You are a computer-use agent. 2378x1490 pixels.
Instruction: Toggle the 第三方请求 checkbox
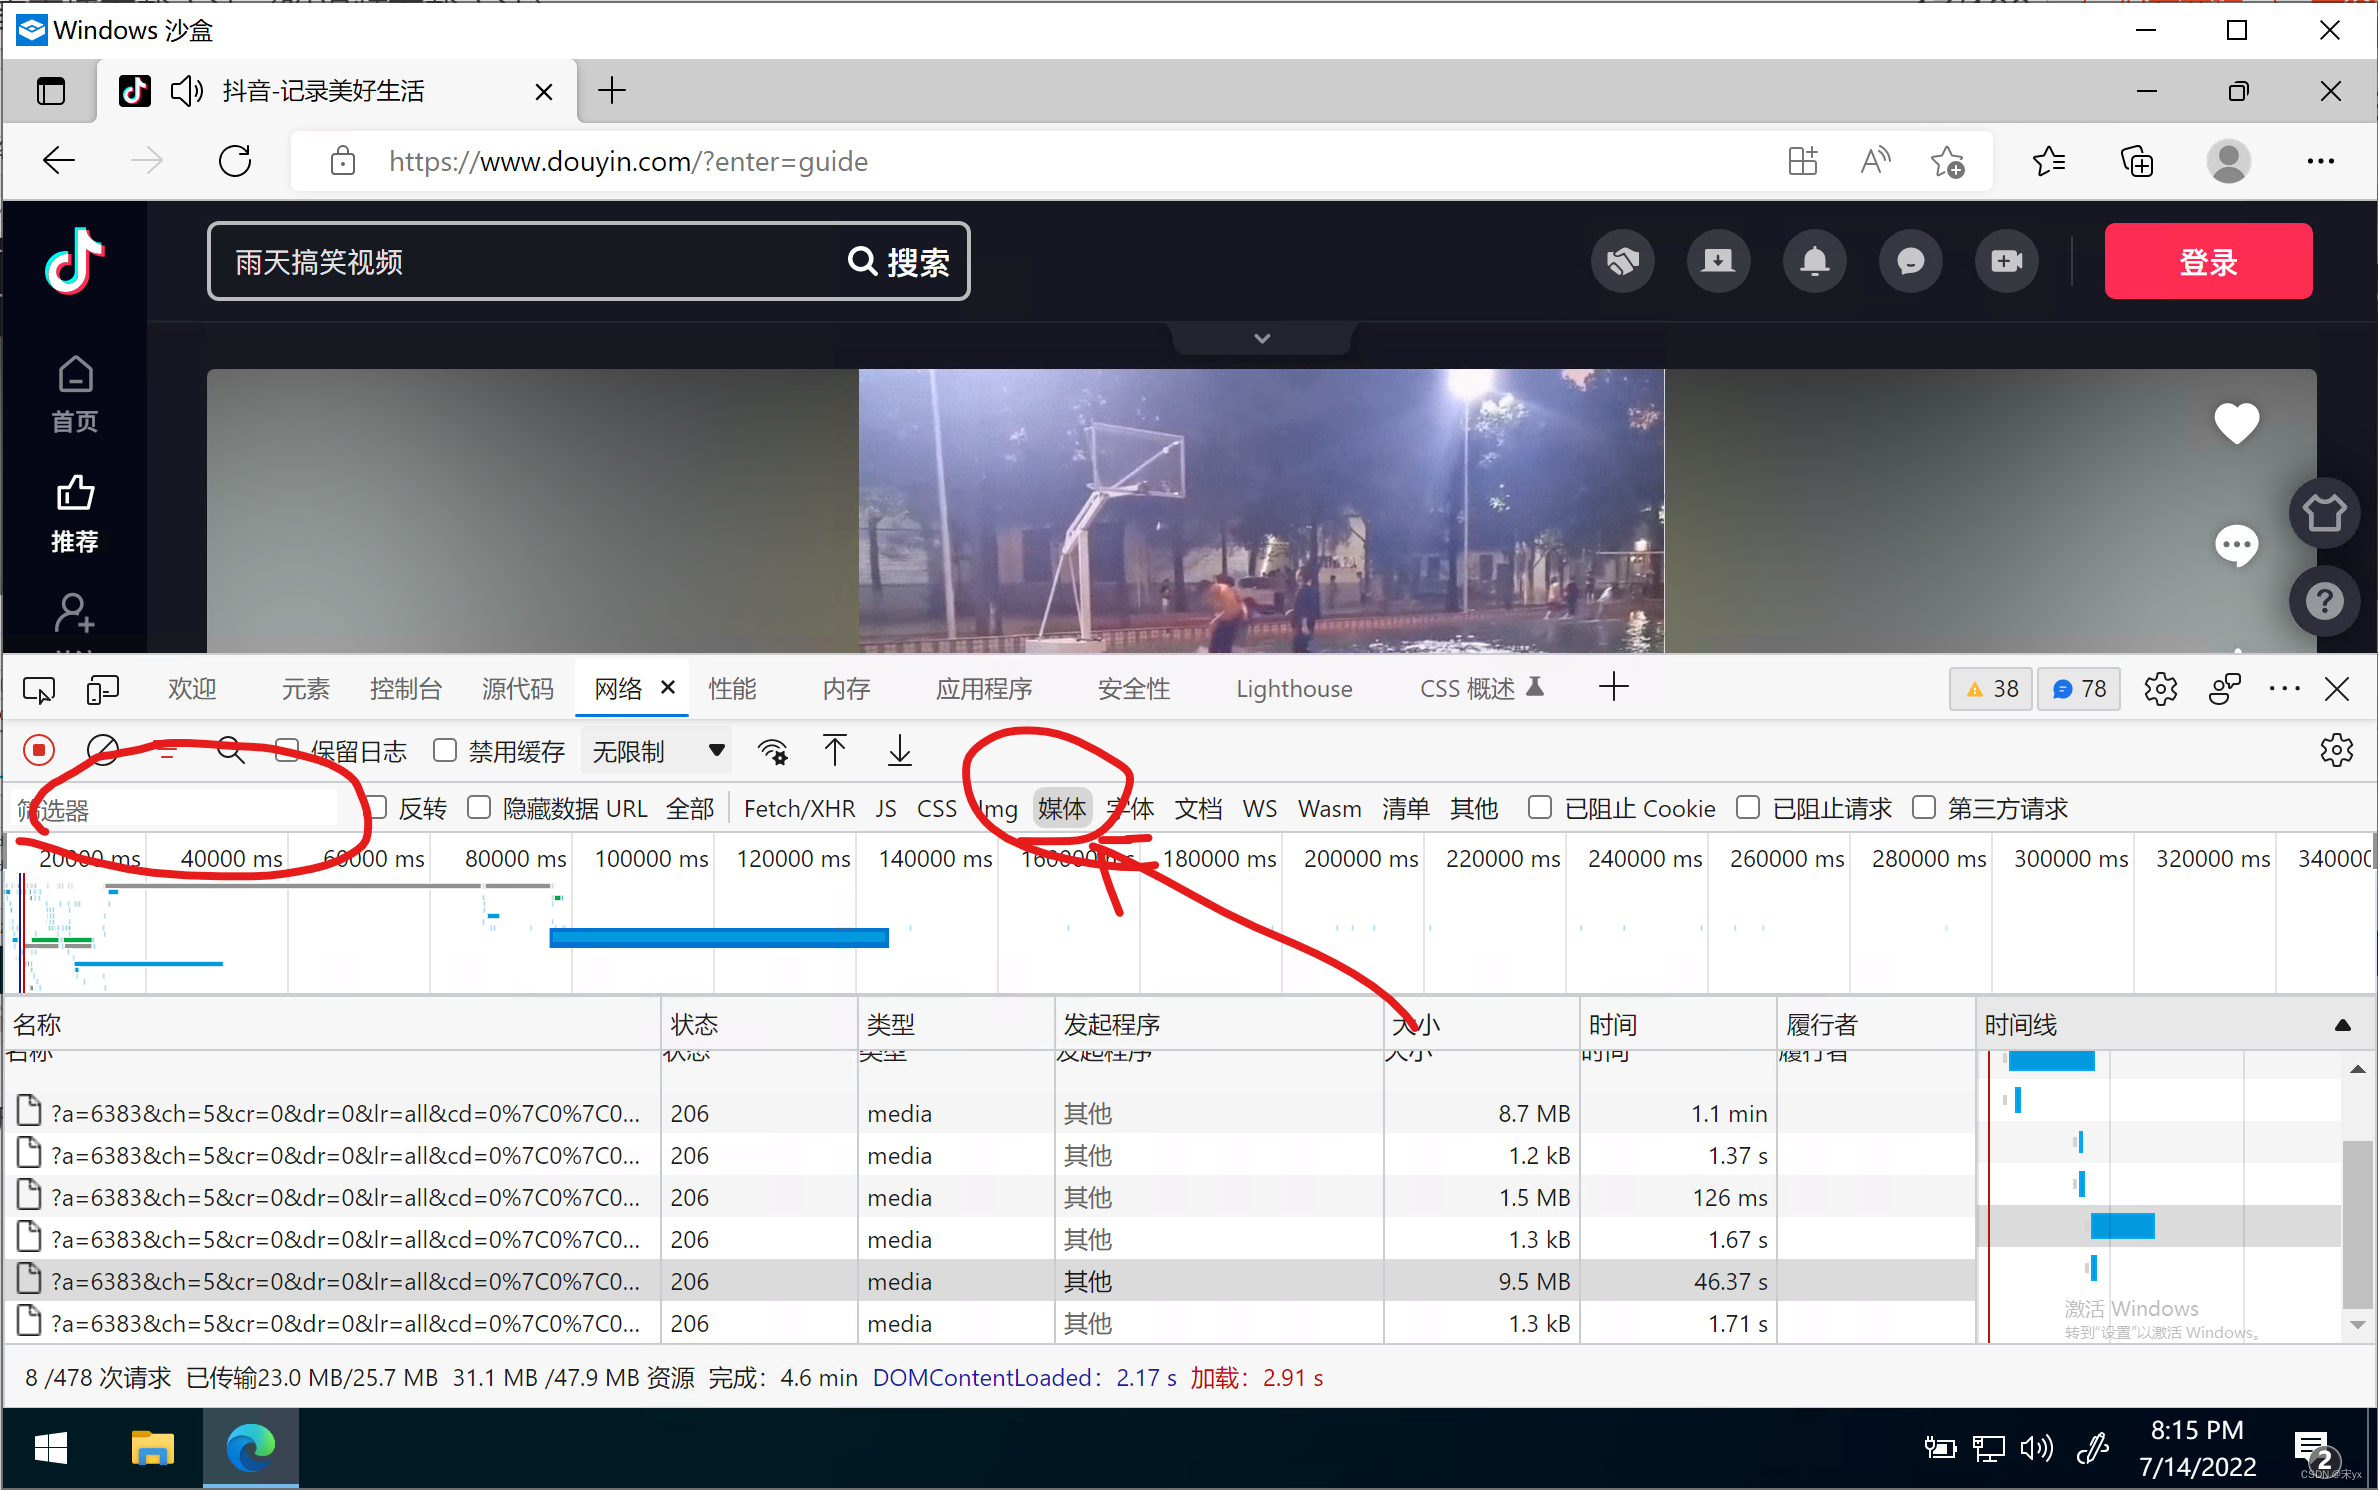1924,807
